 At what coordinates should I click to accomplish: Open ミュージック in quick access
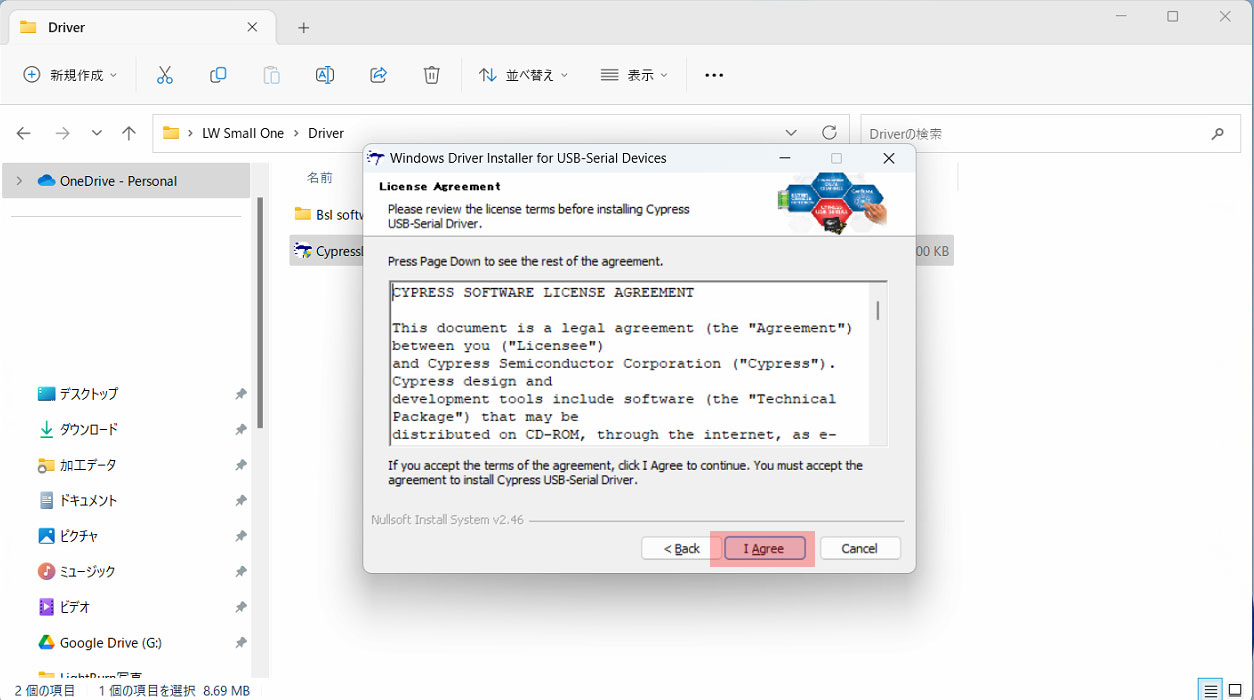(87, 571)
